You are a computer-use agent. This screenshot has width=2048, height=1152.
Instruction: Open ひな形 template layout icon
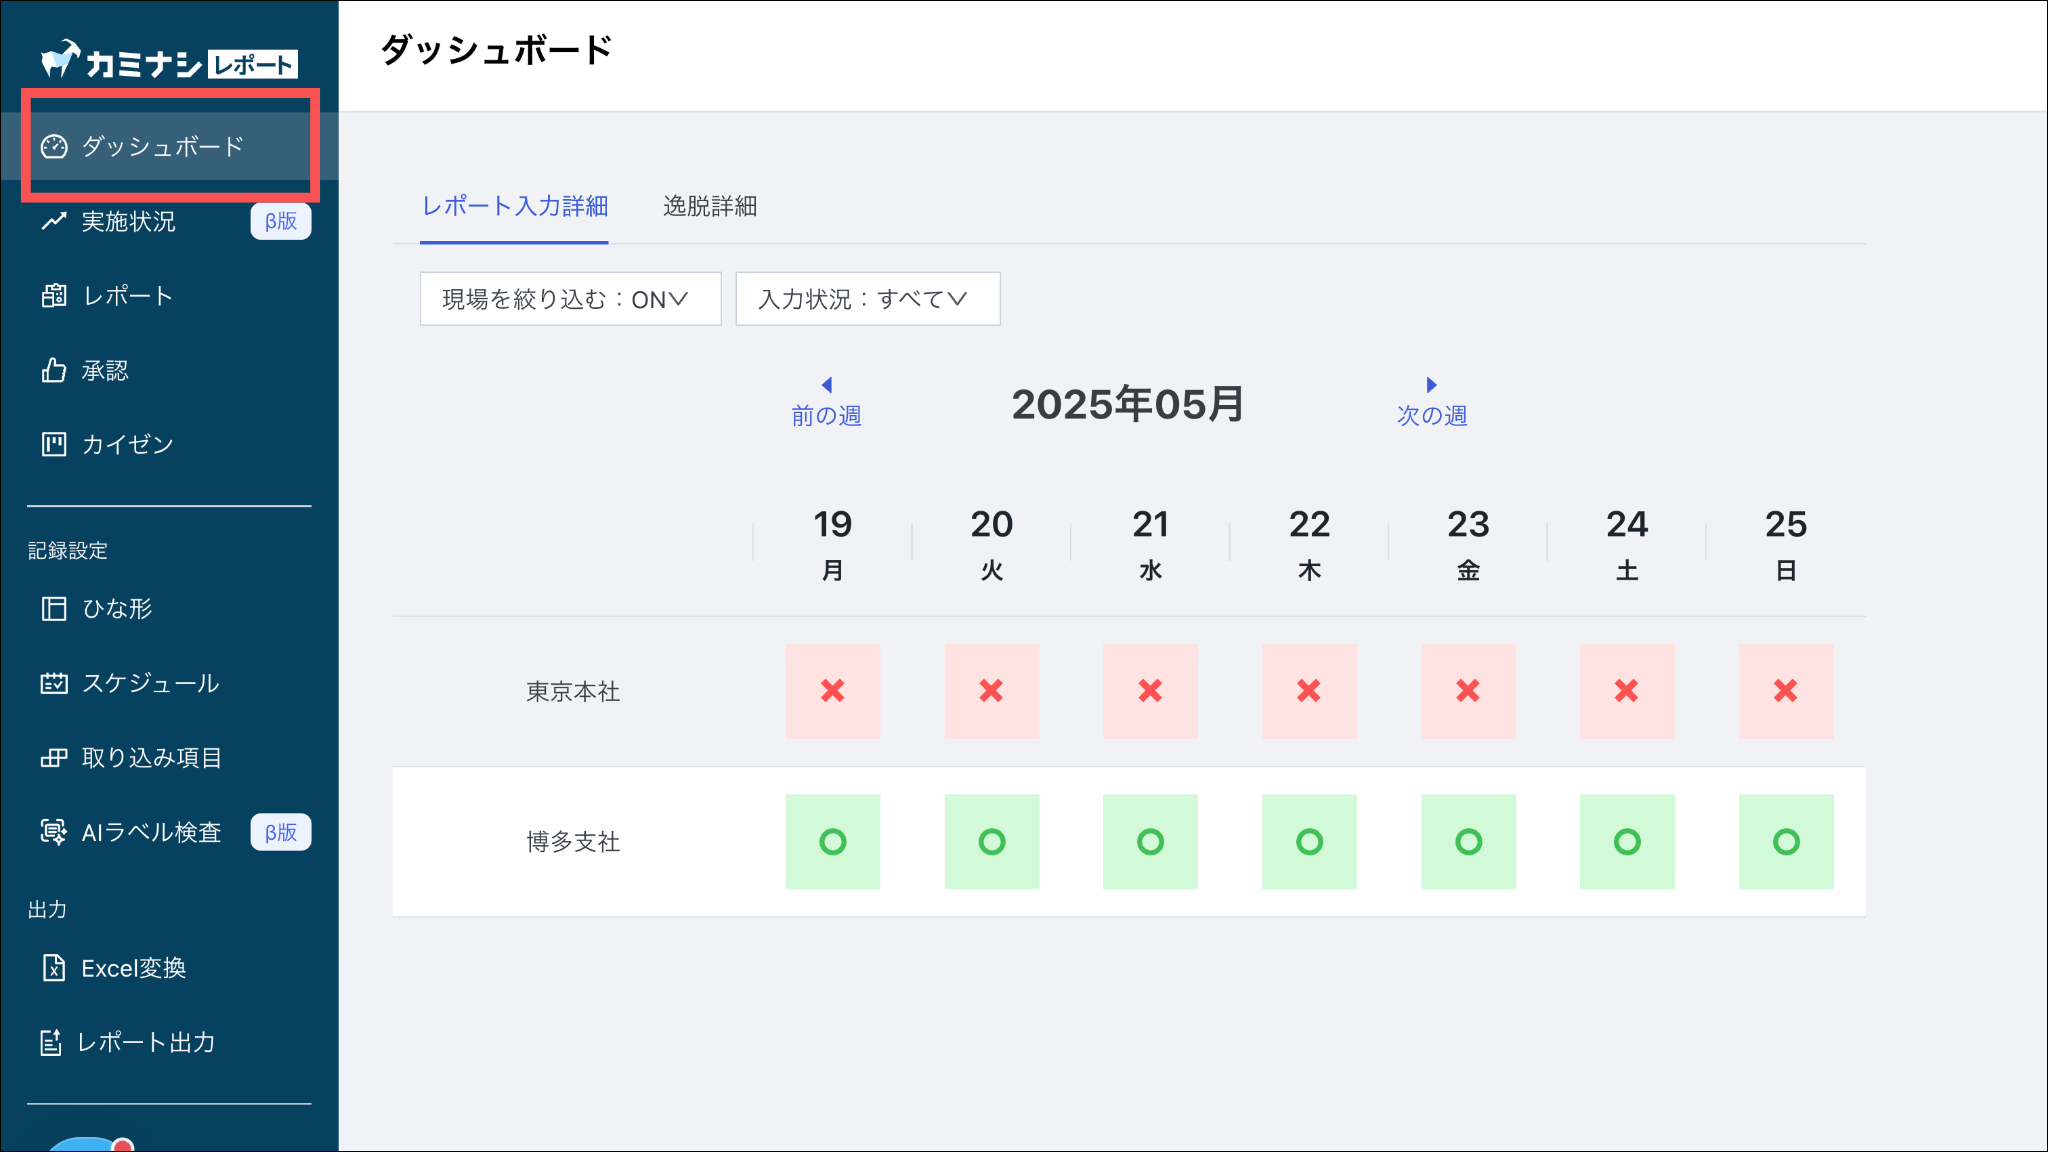[54, 609]
